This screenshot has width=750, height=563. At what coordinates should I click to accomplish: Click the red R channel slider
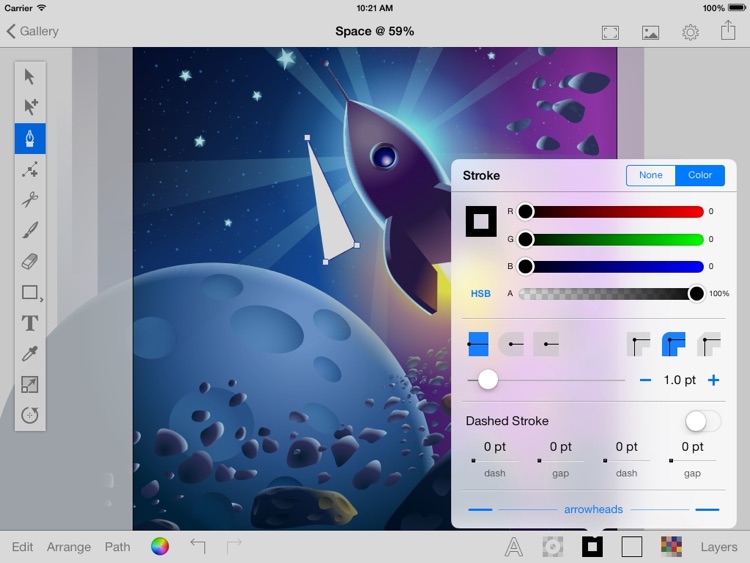coord(610,211)
